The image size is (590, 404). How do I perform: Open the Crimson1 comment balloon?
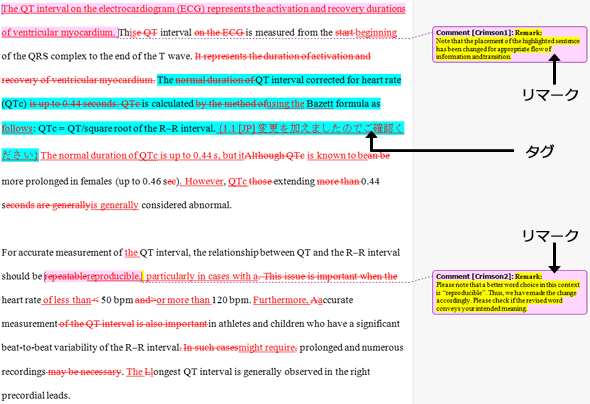(509, 44)
